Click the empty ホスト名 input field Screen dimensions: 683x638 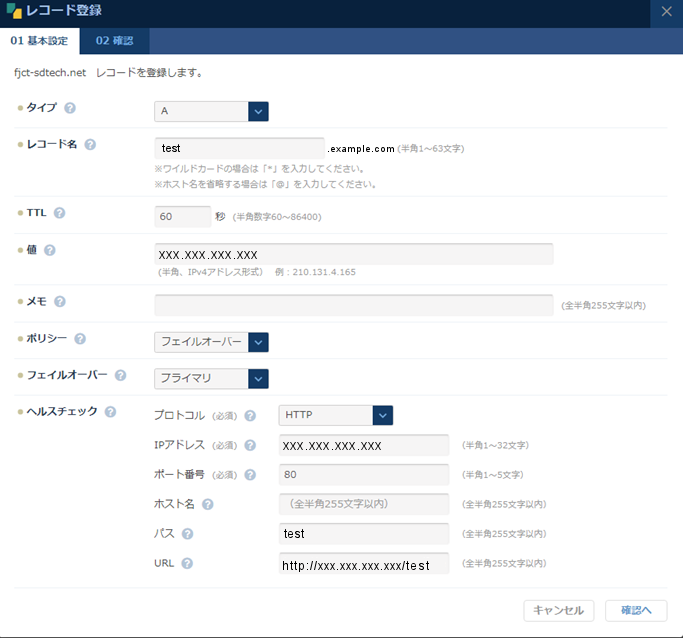tap(364, 504)
